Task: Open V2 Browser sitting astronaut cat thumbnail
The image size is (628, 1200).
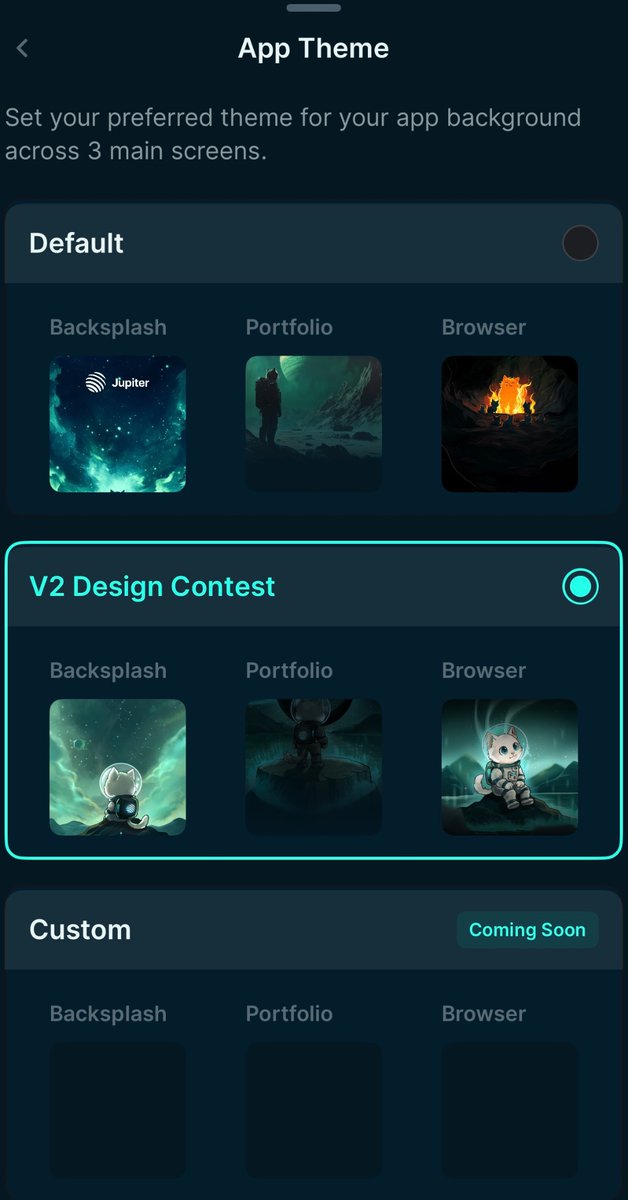Action: (x=510, y=767)
